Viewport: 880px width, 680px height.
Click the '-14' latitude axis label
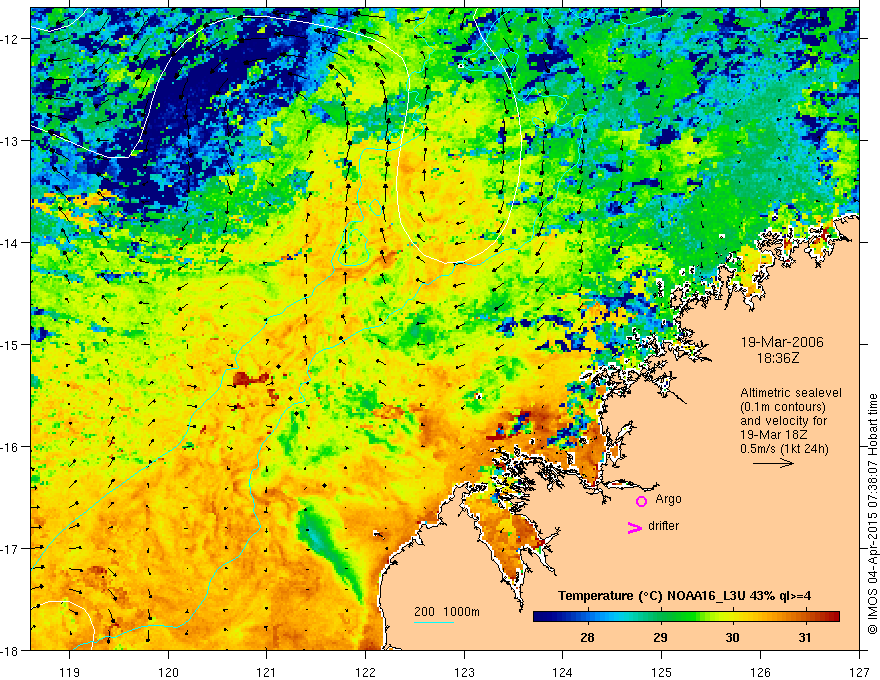(11, 243)
